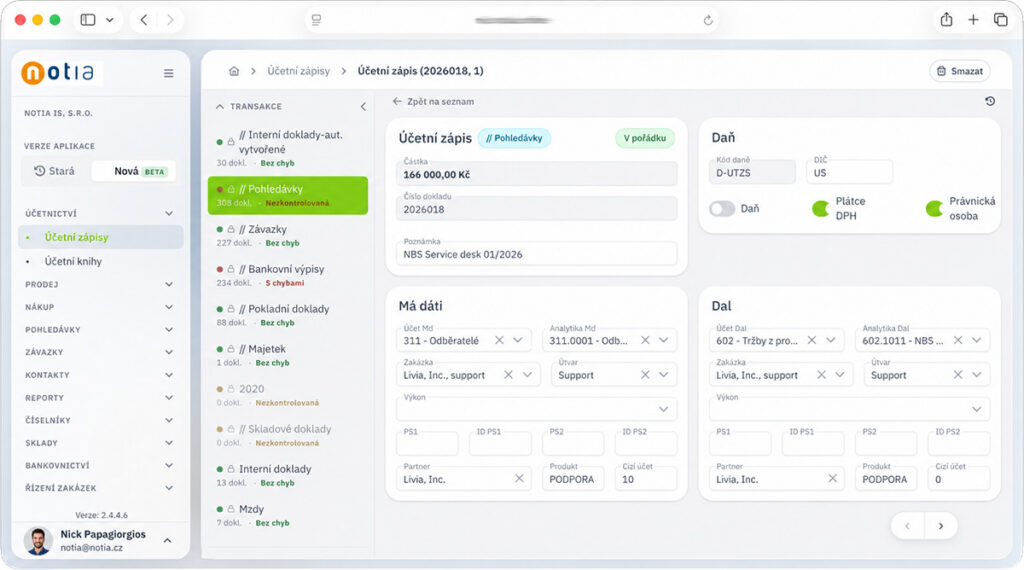The height and width of the screenshot is (570, 1024).
Task: Toggle the Právnická osoba switch
Action: [x=934, y=208]
